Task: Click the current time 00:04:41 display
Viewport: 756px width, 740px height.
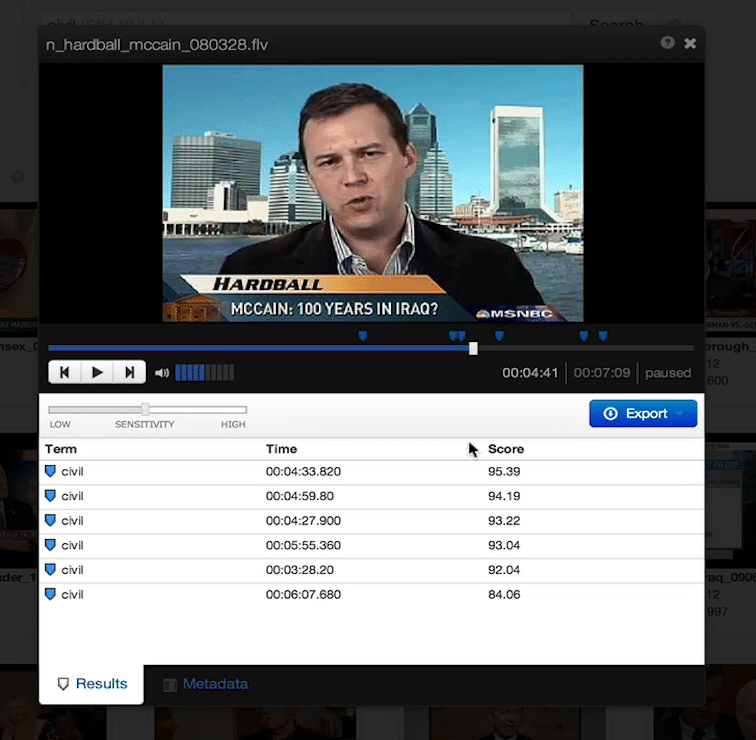Action: (x=530, y=373)
